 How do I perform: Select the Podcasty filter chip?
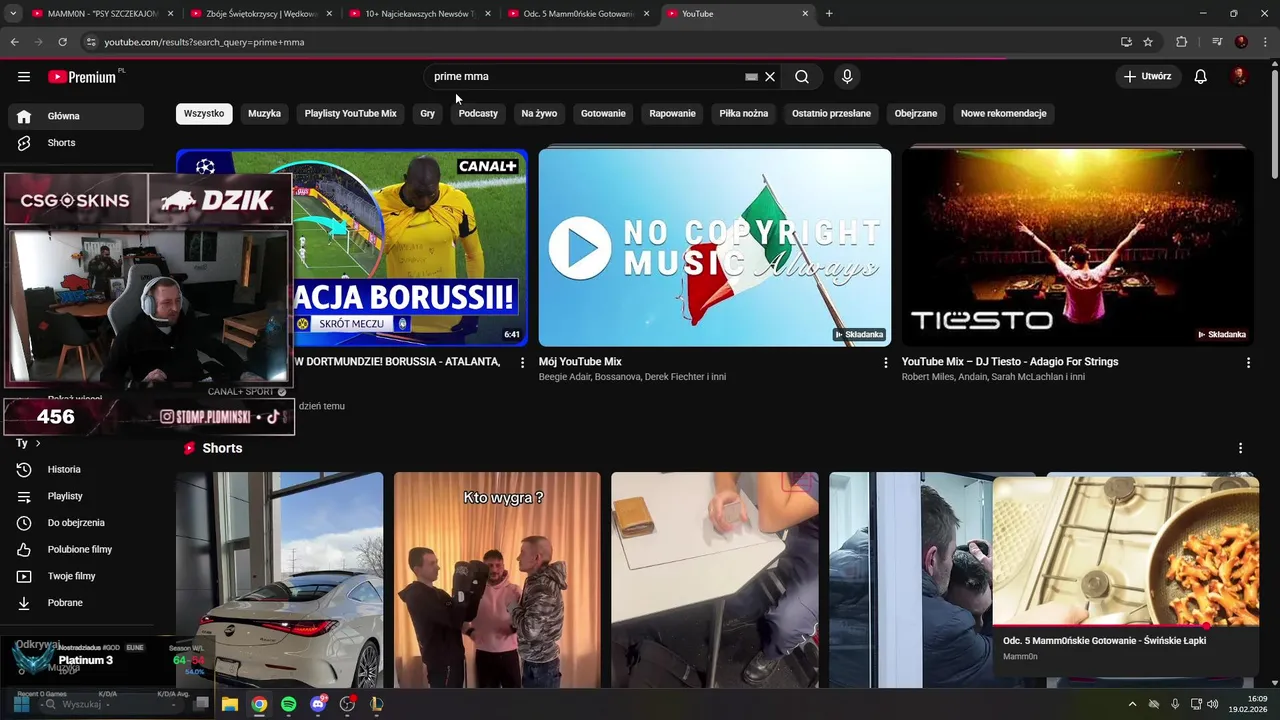coord(478,114)
